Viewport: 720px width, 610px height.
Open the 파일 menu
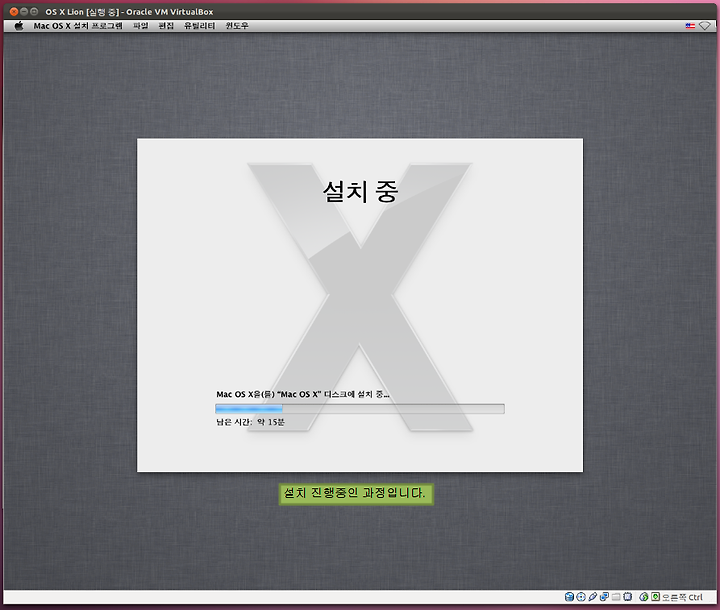(x=141, y=26)
